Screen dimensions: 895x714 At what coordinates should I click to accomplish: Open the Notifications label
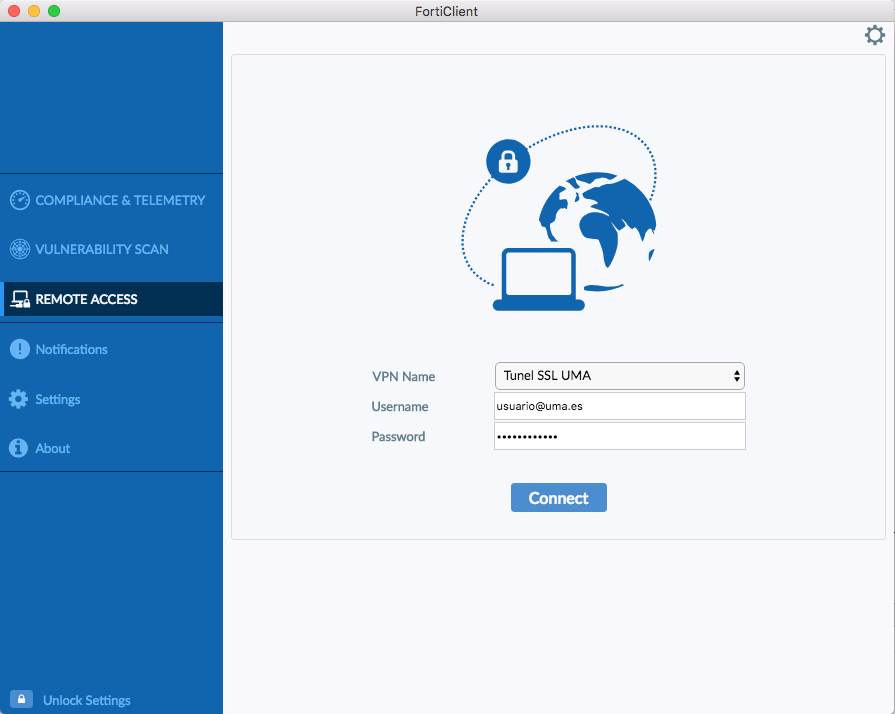71,349
